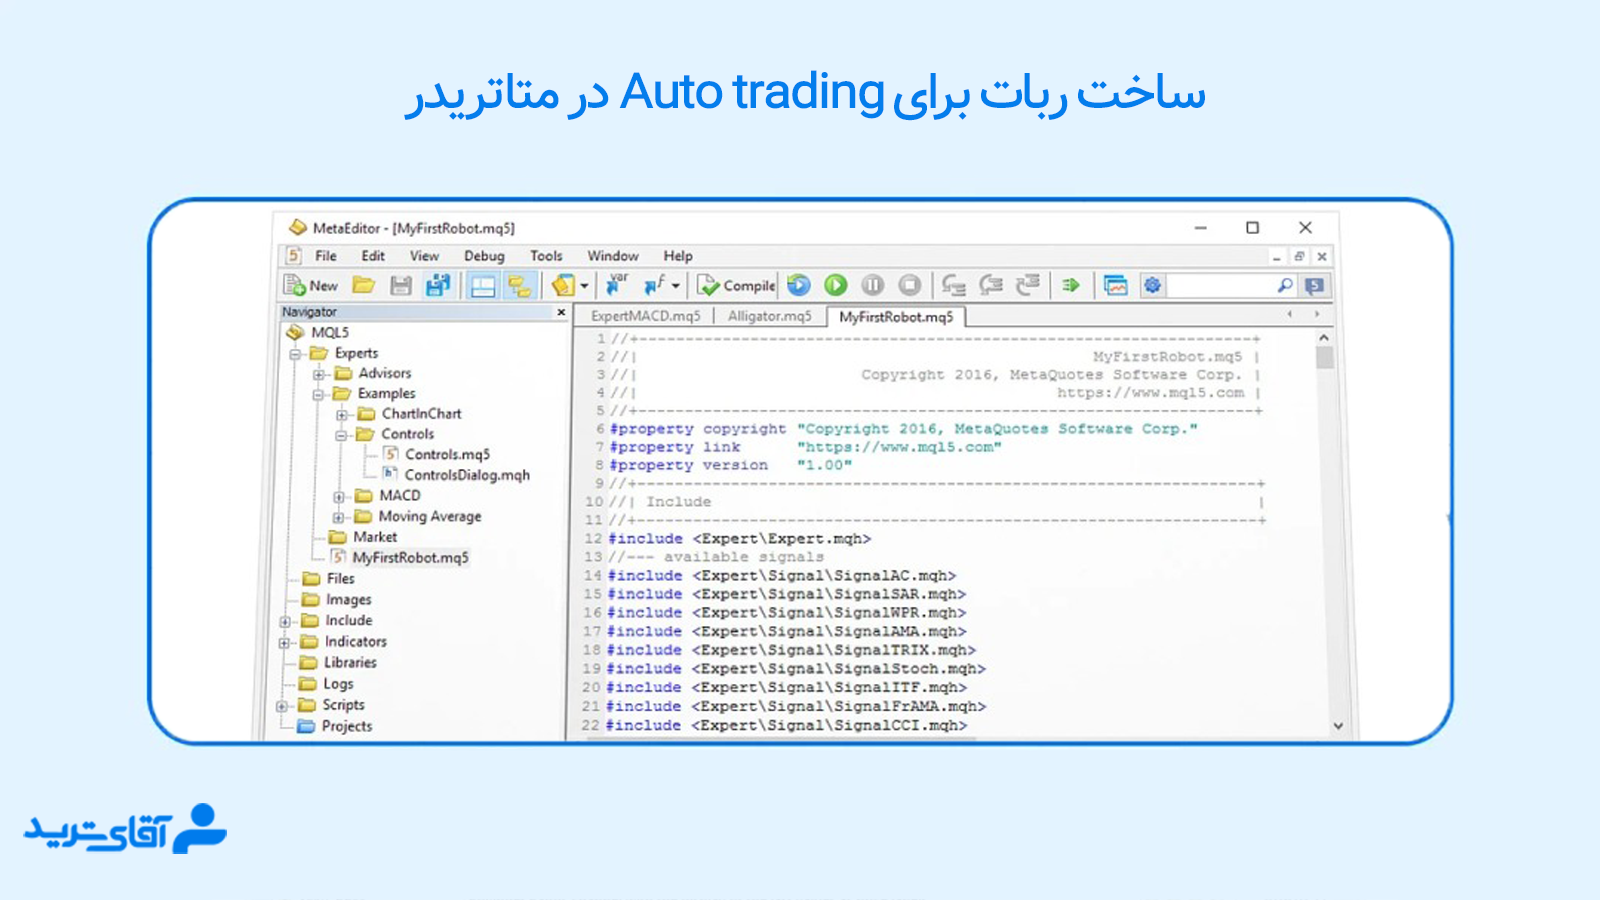Click the magnifier search icon
This screenshot has height=900, width=1600.
(1285, 286)
